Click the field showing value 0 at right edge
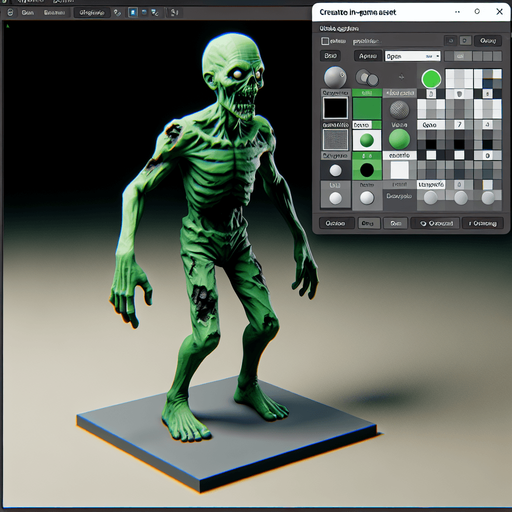The image size is (512, 512). 488,155
